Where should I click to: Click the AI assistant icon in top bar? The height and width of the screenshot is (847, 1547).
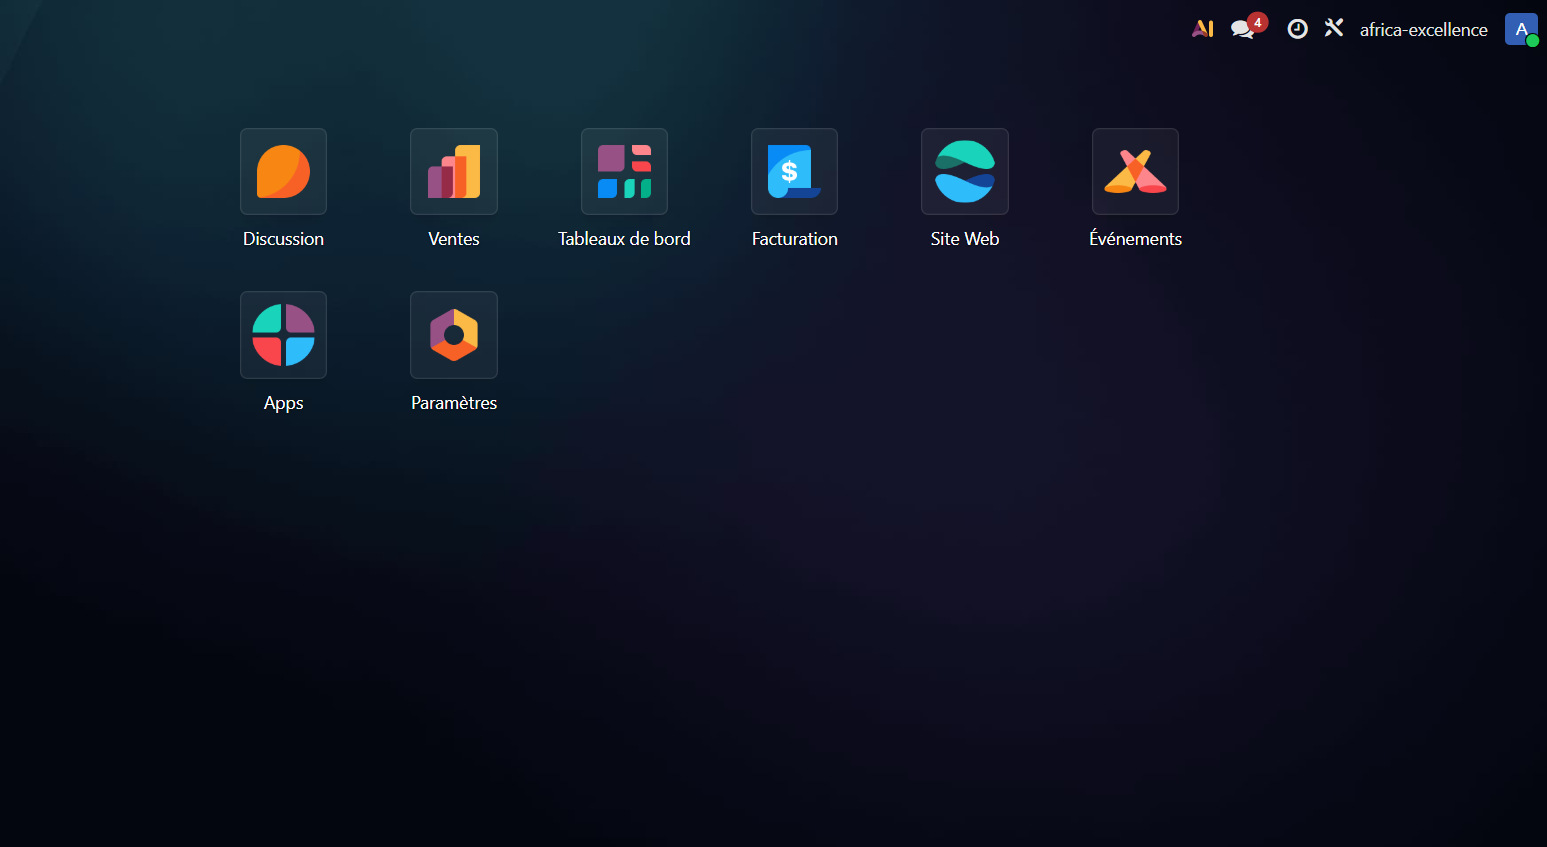[1202, 29]
